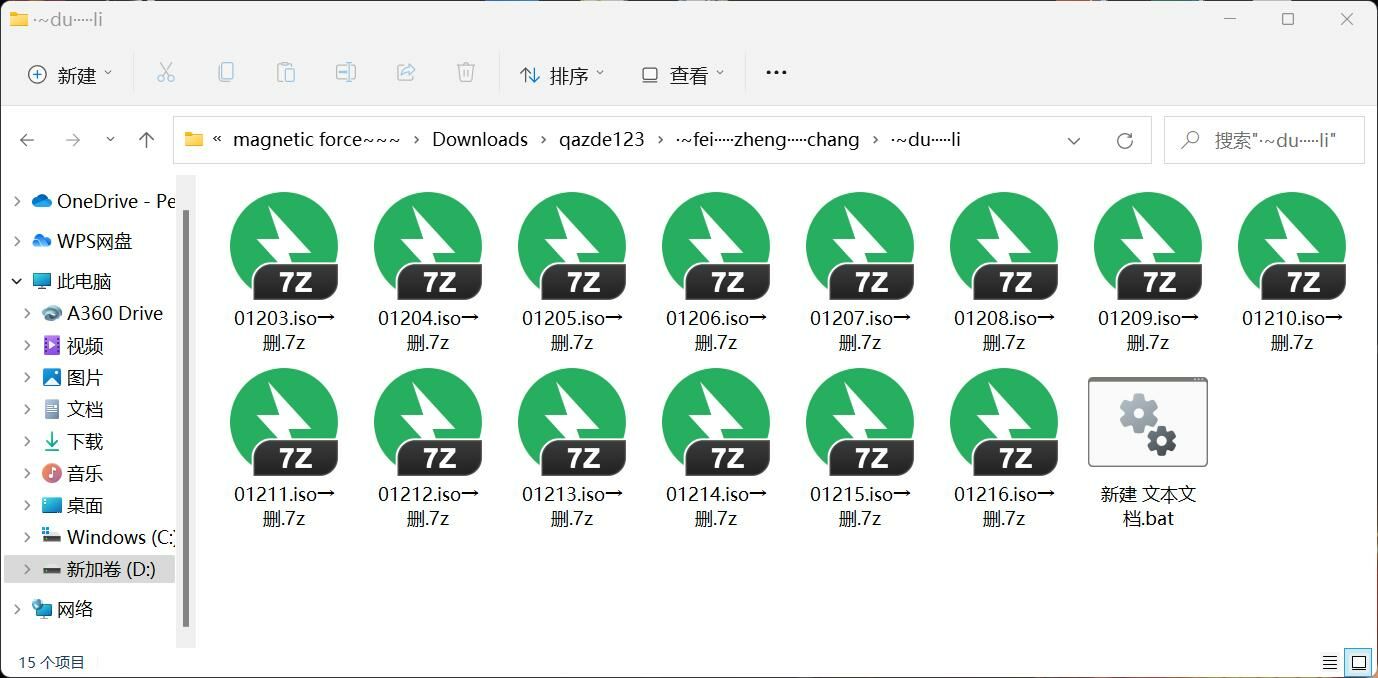This screenshot has height=678, width=1378.
Task: Collapse the 此电脑 tree node
Action: 17,281
